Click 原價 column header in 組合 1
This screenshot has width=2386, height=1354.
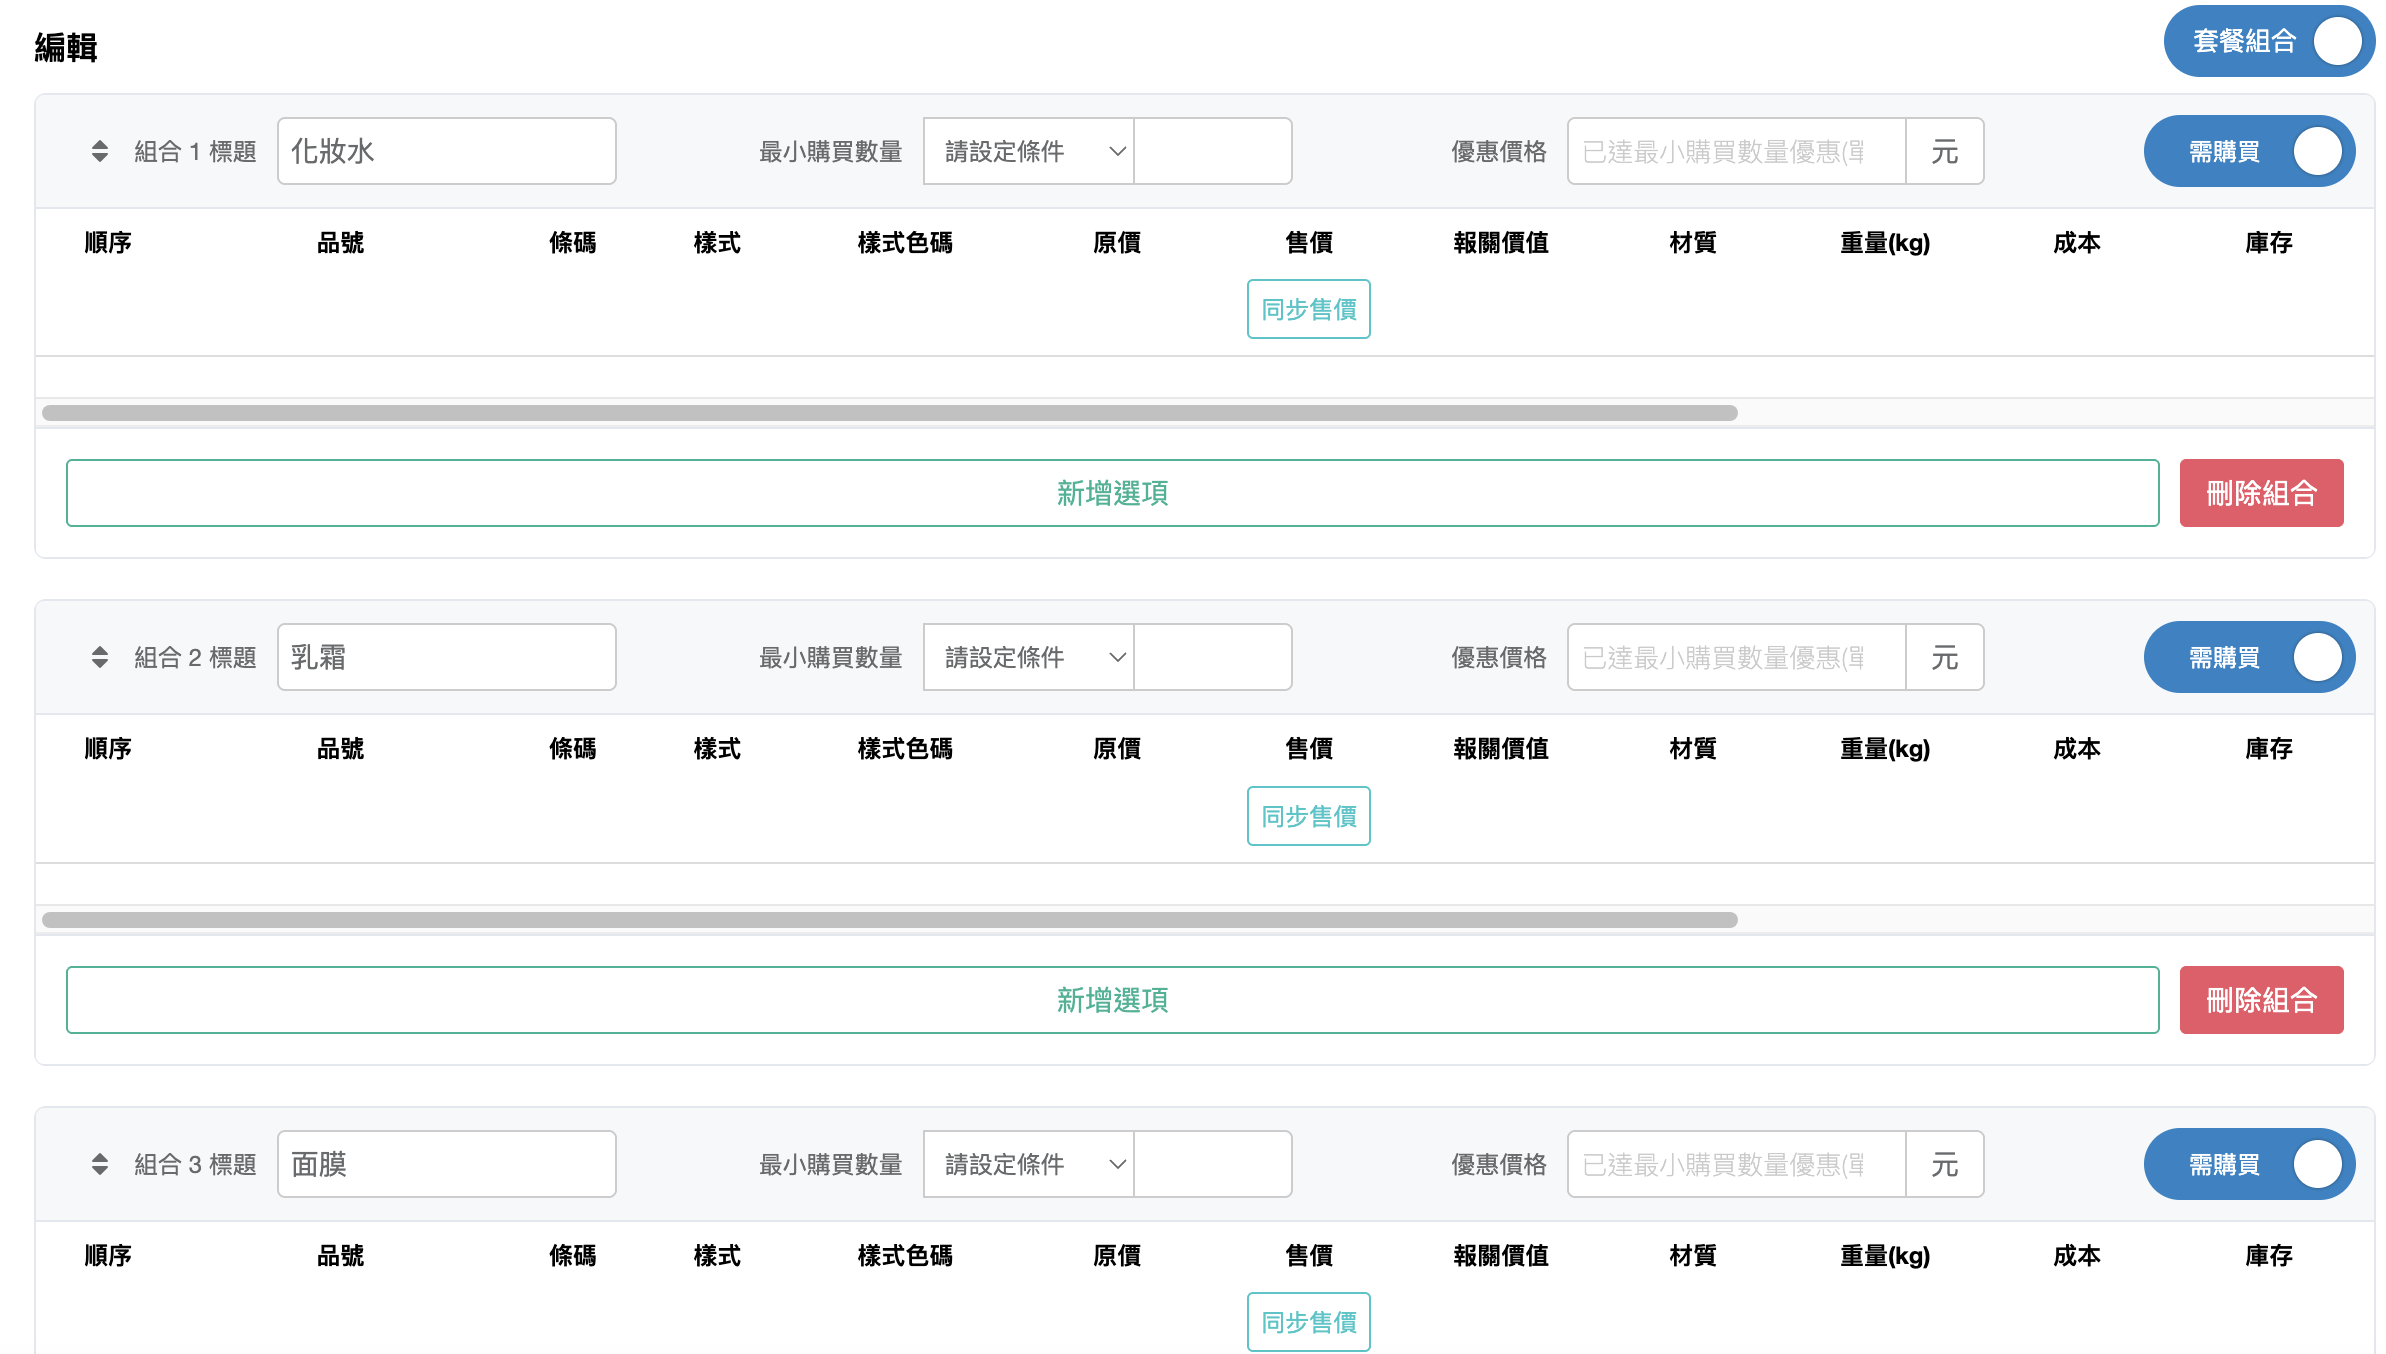pyautogui.click(x=1117, y=242)
